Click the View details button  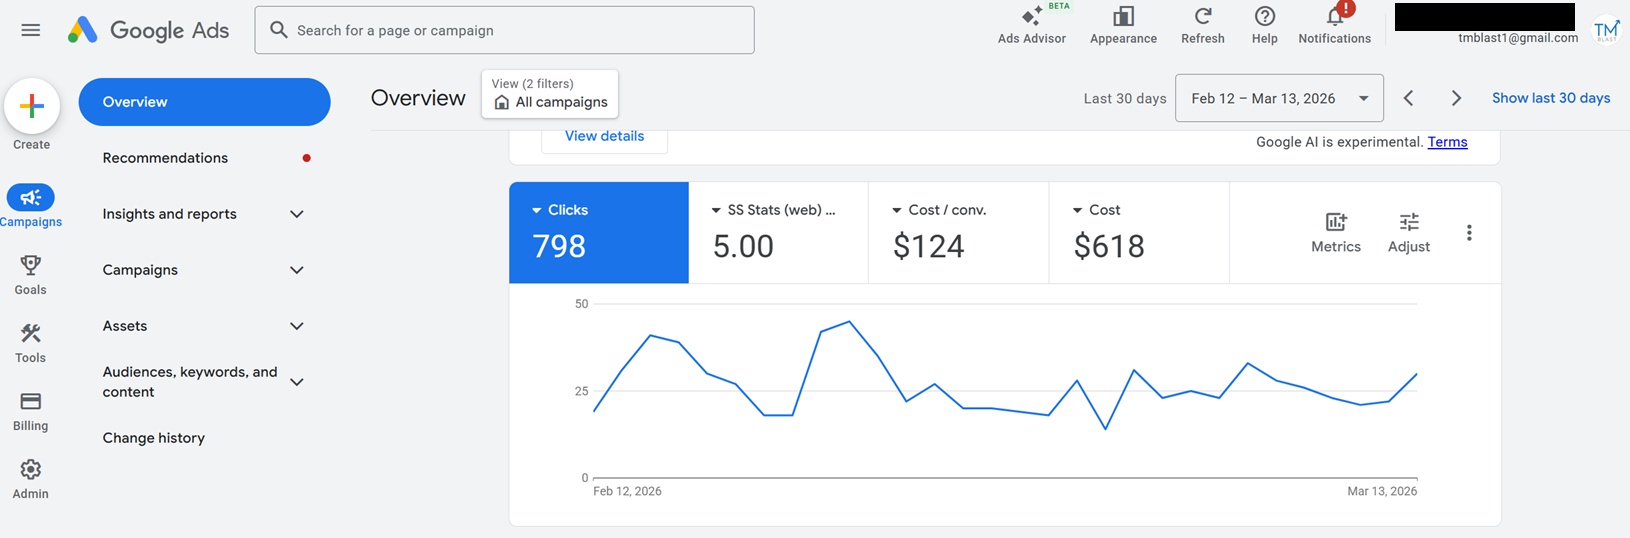point(604,137)
